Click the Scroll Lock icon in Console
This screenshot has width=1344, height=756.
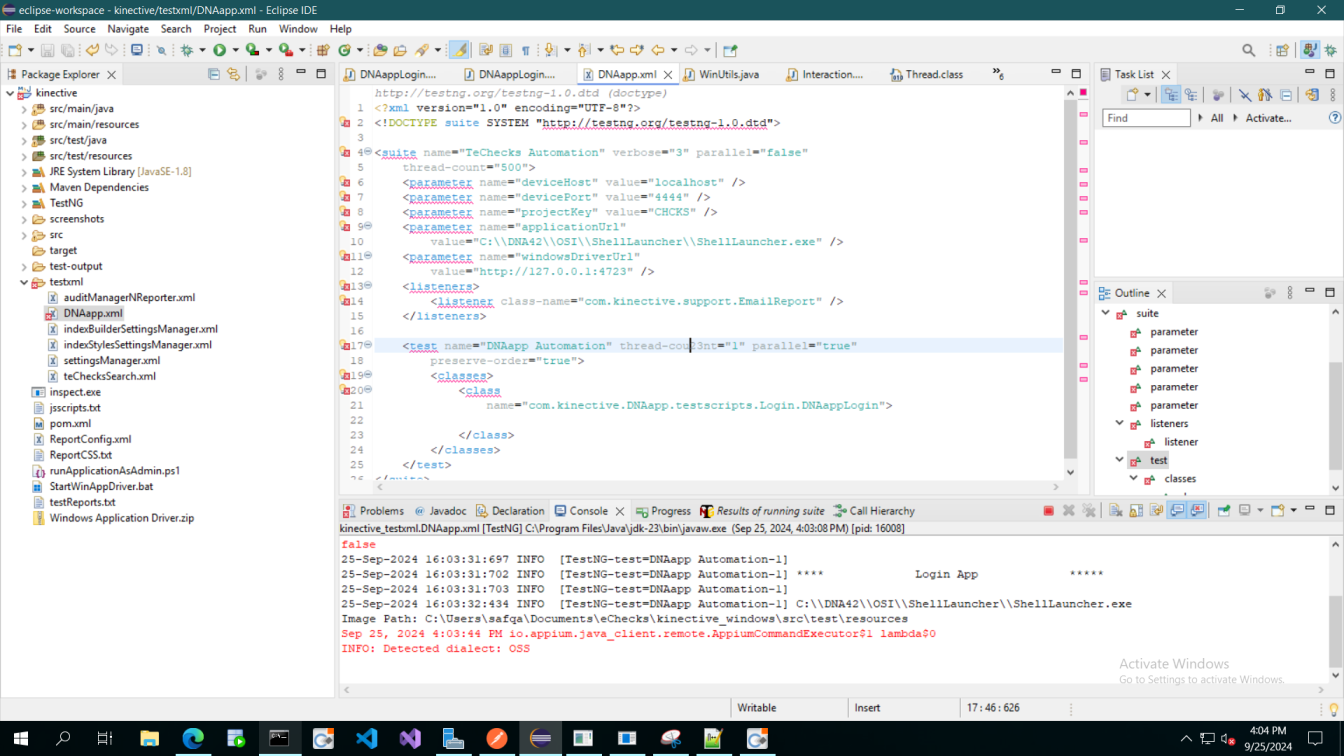tap(1136, 511)
